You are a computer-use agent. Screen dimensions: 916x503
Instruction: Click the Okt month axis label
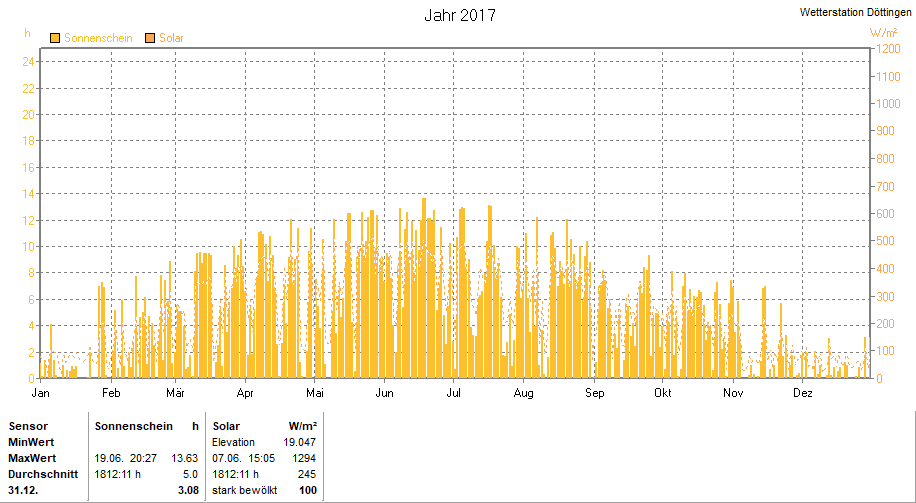click(x=662, y=393)
